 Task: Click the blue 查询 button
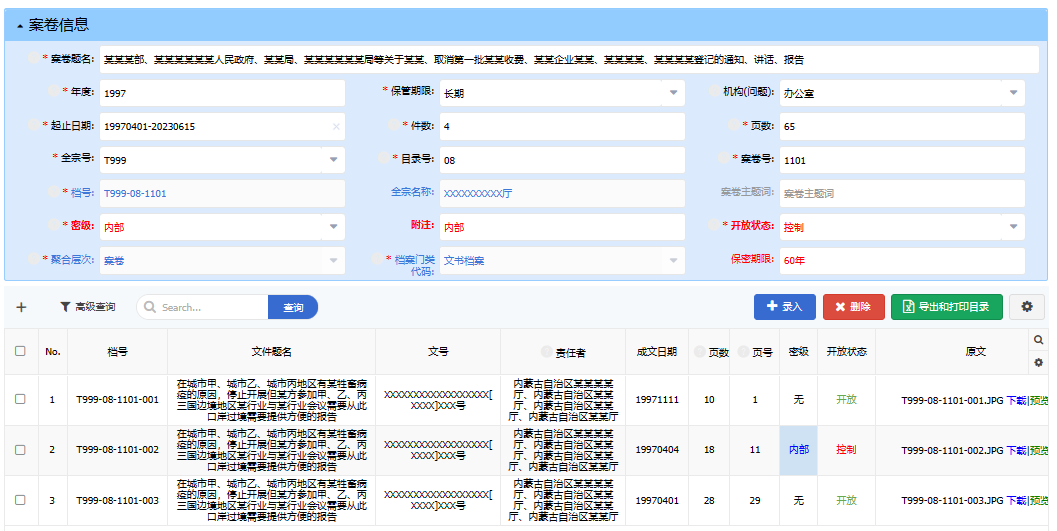click(x=293, y=307)
